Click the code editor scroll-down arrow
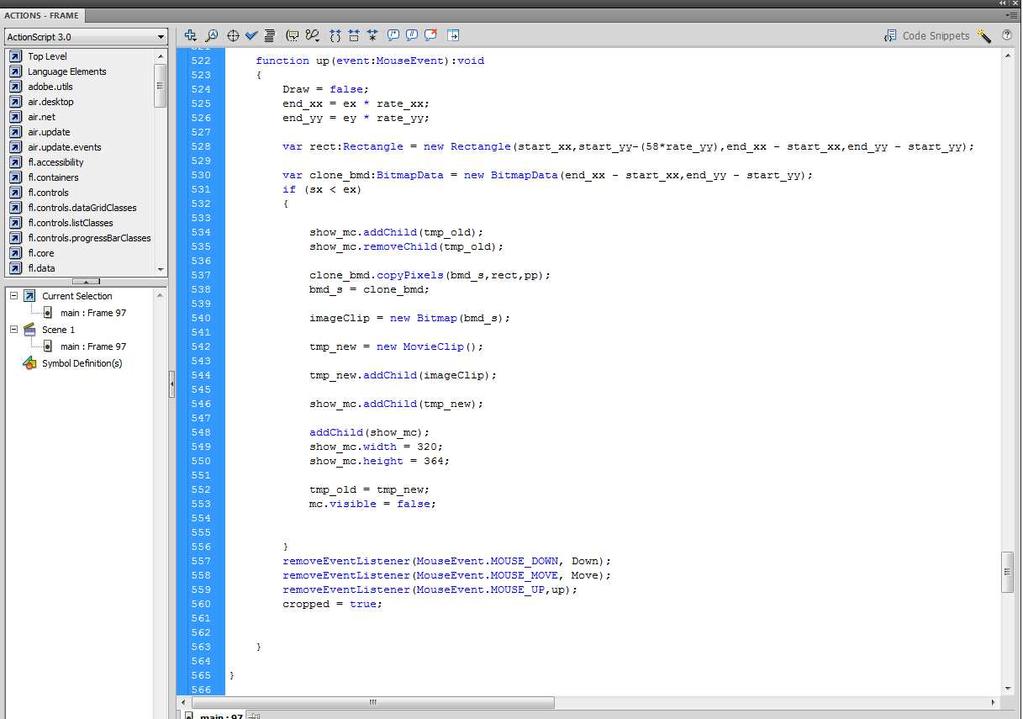Image resolution: width=1023 pixels, height=719 pixels. click(x=1007, y=688)
